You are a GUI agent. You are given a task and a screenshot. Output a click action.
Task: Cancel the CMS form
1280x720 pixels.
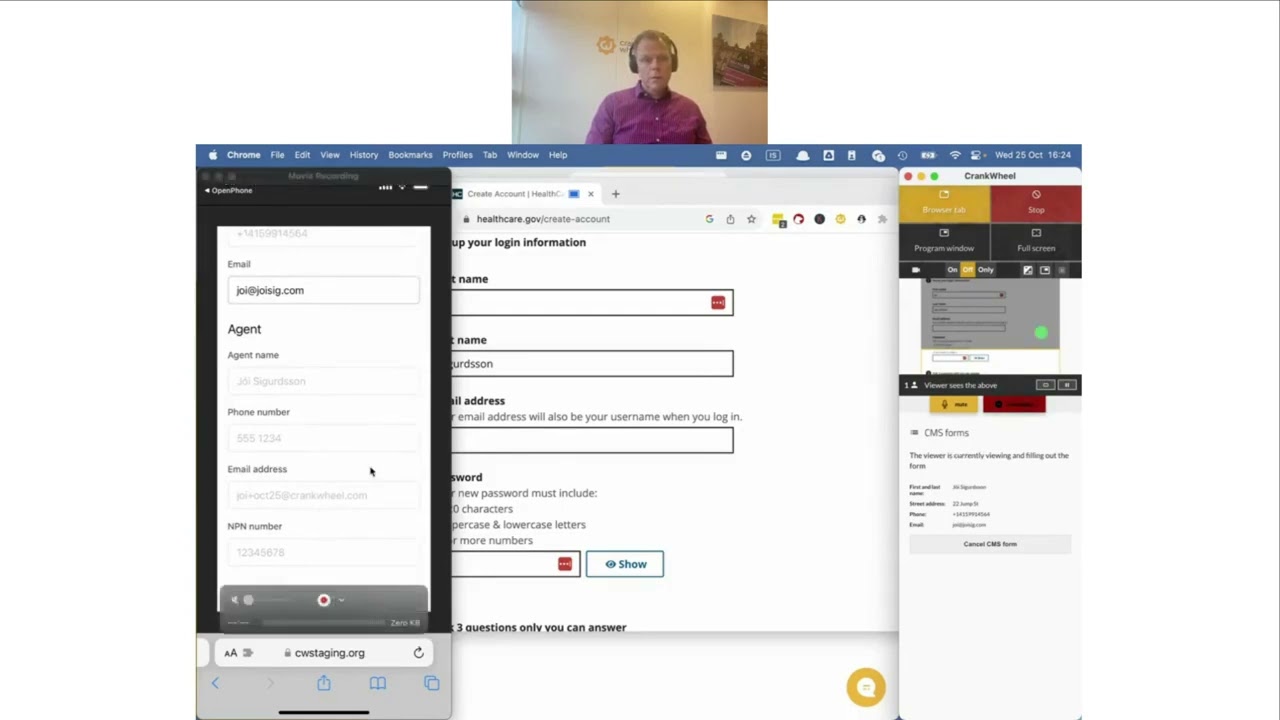coord(990,544)
